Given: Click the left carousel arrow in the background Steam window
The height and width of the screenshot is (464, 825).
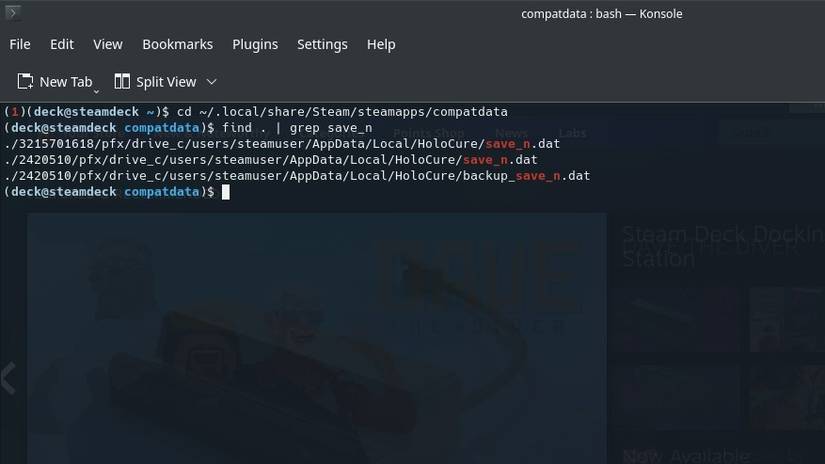Looking at the screenshot, I should (x=8, y=378).
